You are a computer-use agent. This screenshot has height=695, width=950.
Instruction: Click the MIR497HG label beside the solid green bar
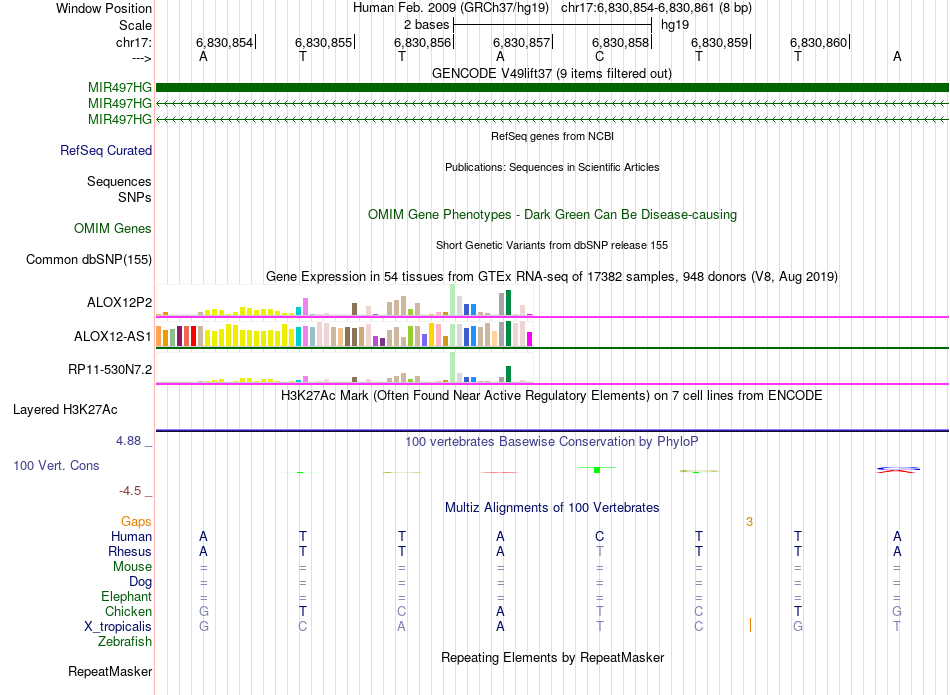point(119,87)
